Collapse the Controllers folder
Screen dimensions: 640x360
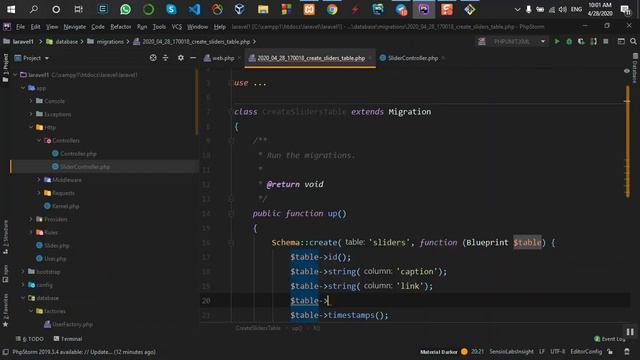pyautogui.click(x=39, y=140)
